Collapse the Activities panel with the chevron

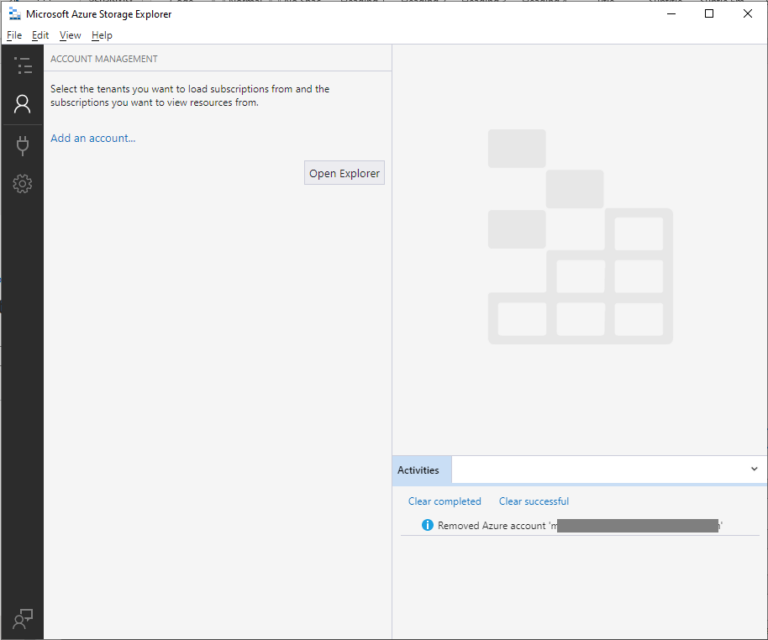tap(754, 469)
